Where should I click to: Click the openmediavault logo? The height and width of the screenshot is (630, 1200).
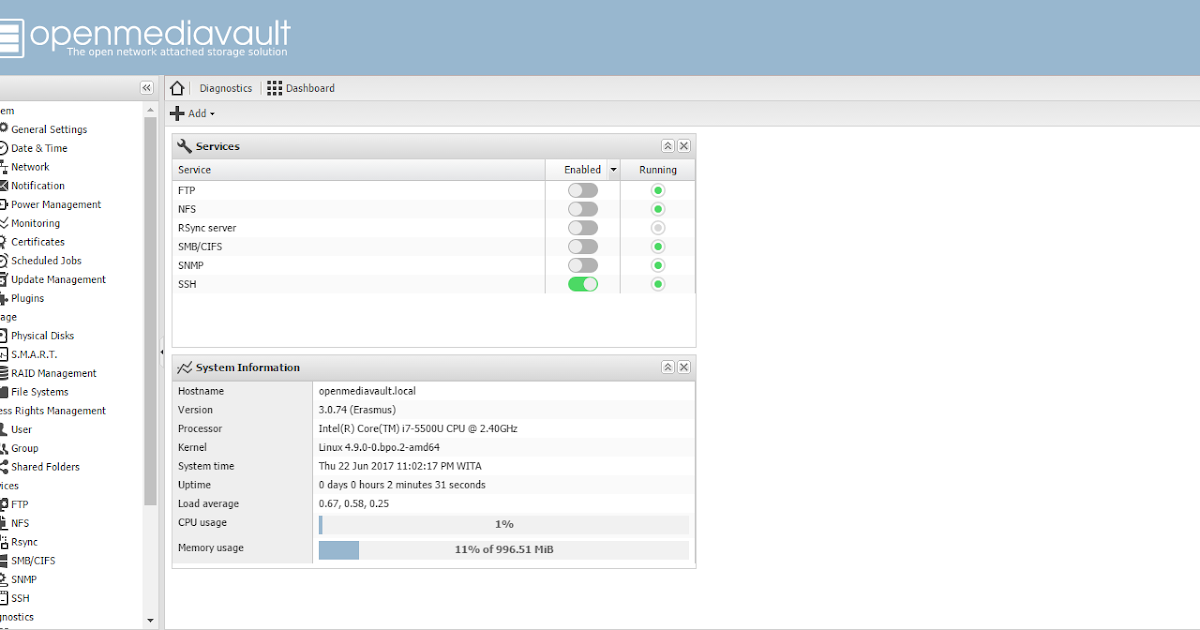(145, 38)
